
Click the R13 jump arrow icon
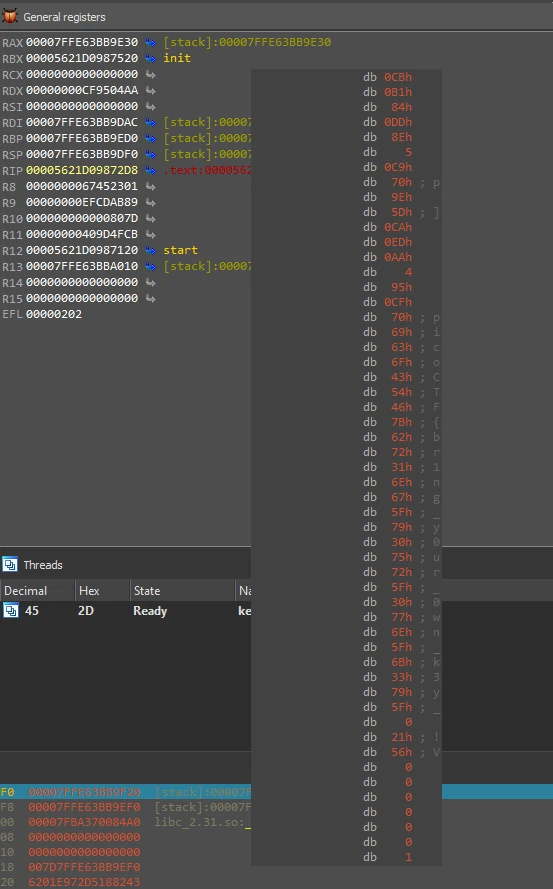click(x=150, y=266)
